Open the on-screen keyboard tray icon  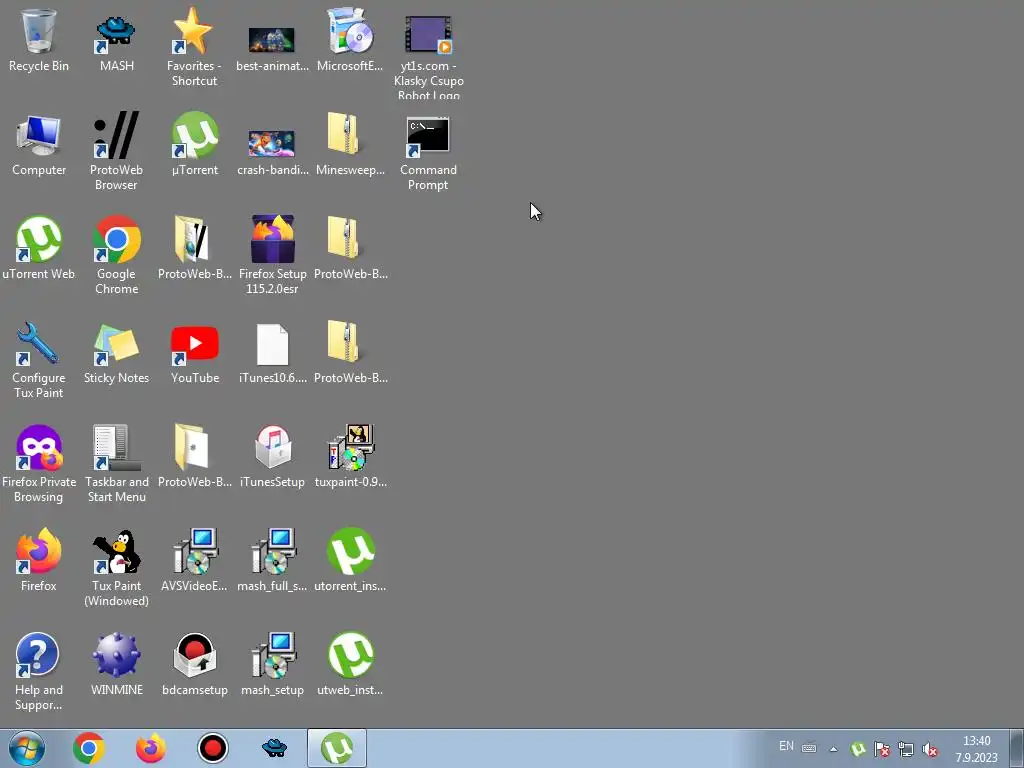coord(808,748)
